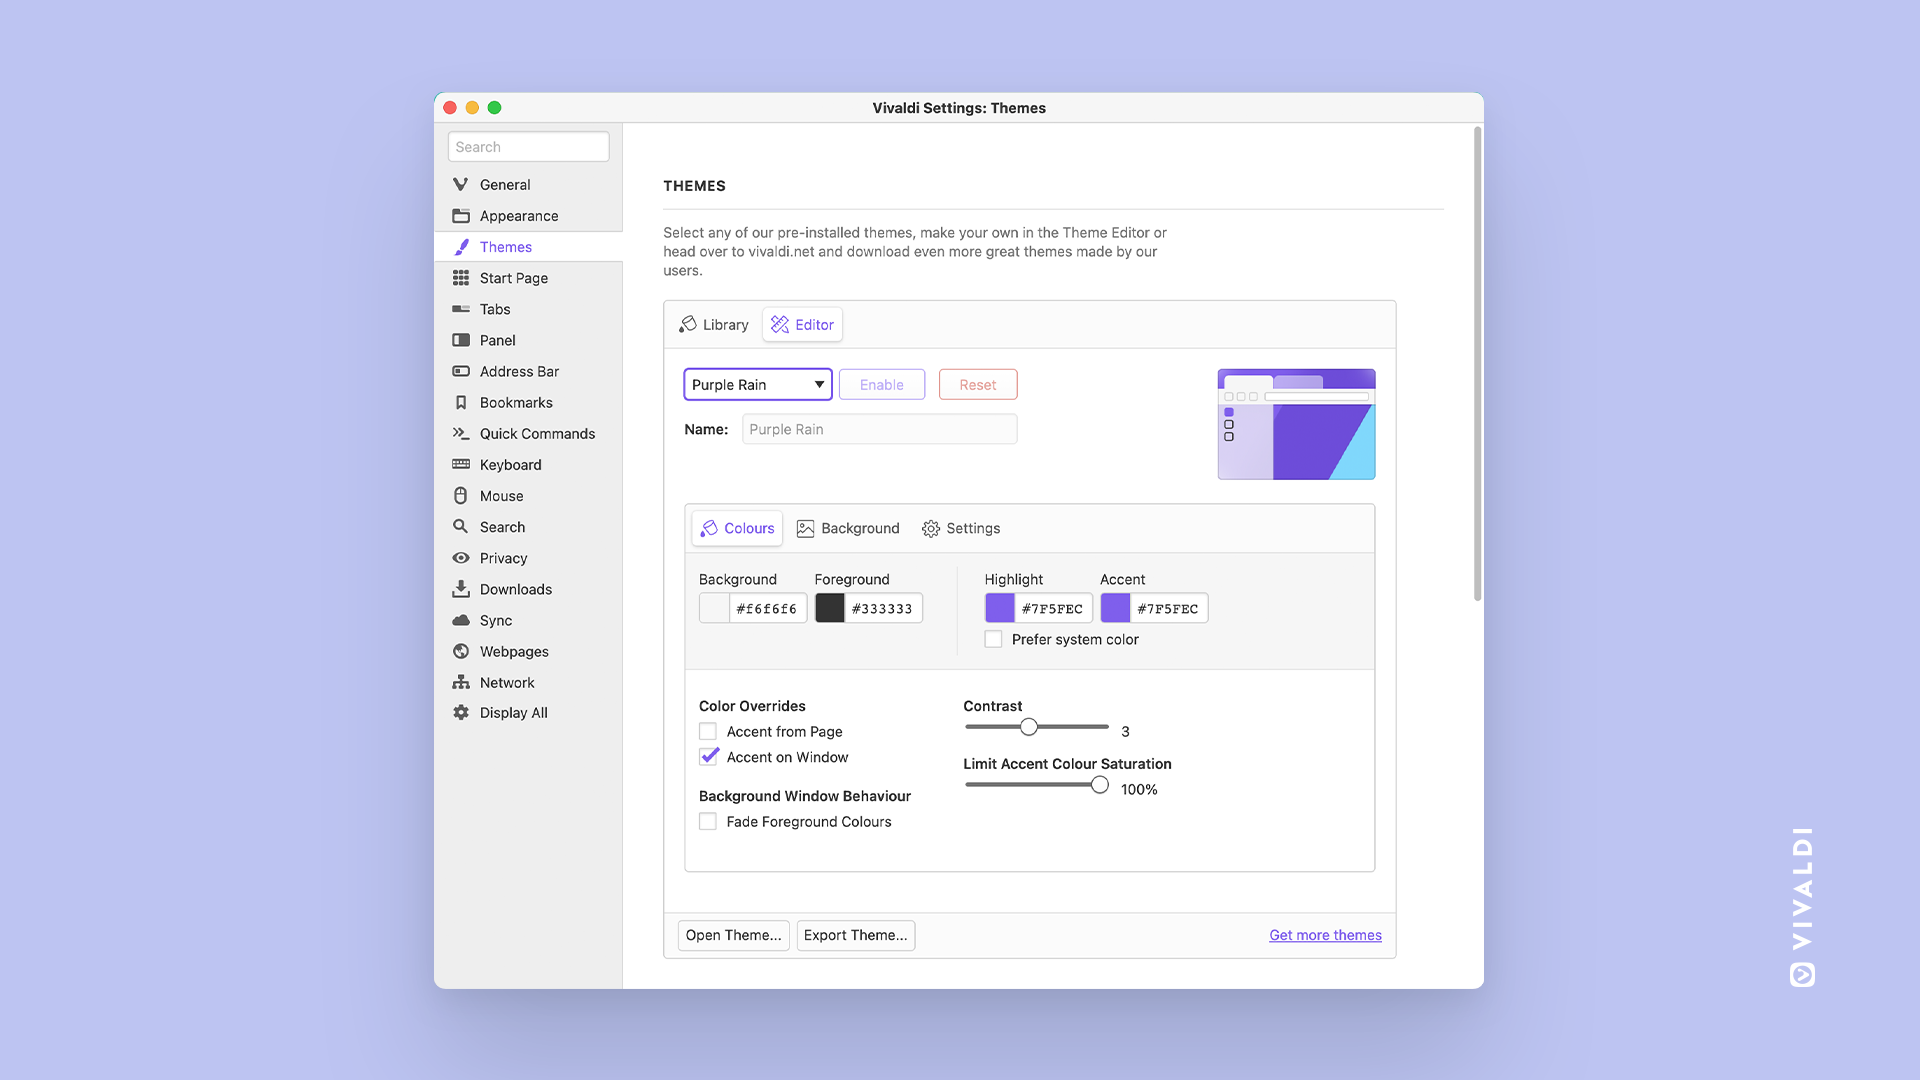Open a theme file with Open Theme
This screenshot has height=1080, width=1920.
pos(732,935)
